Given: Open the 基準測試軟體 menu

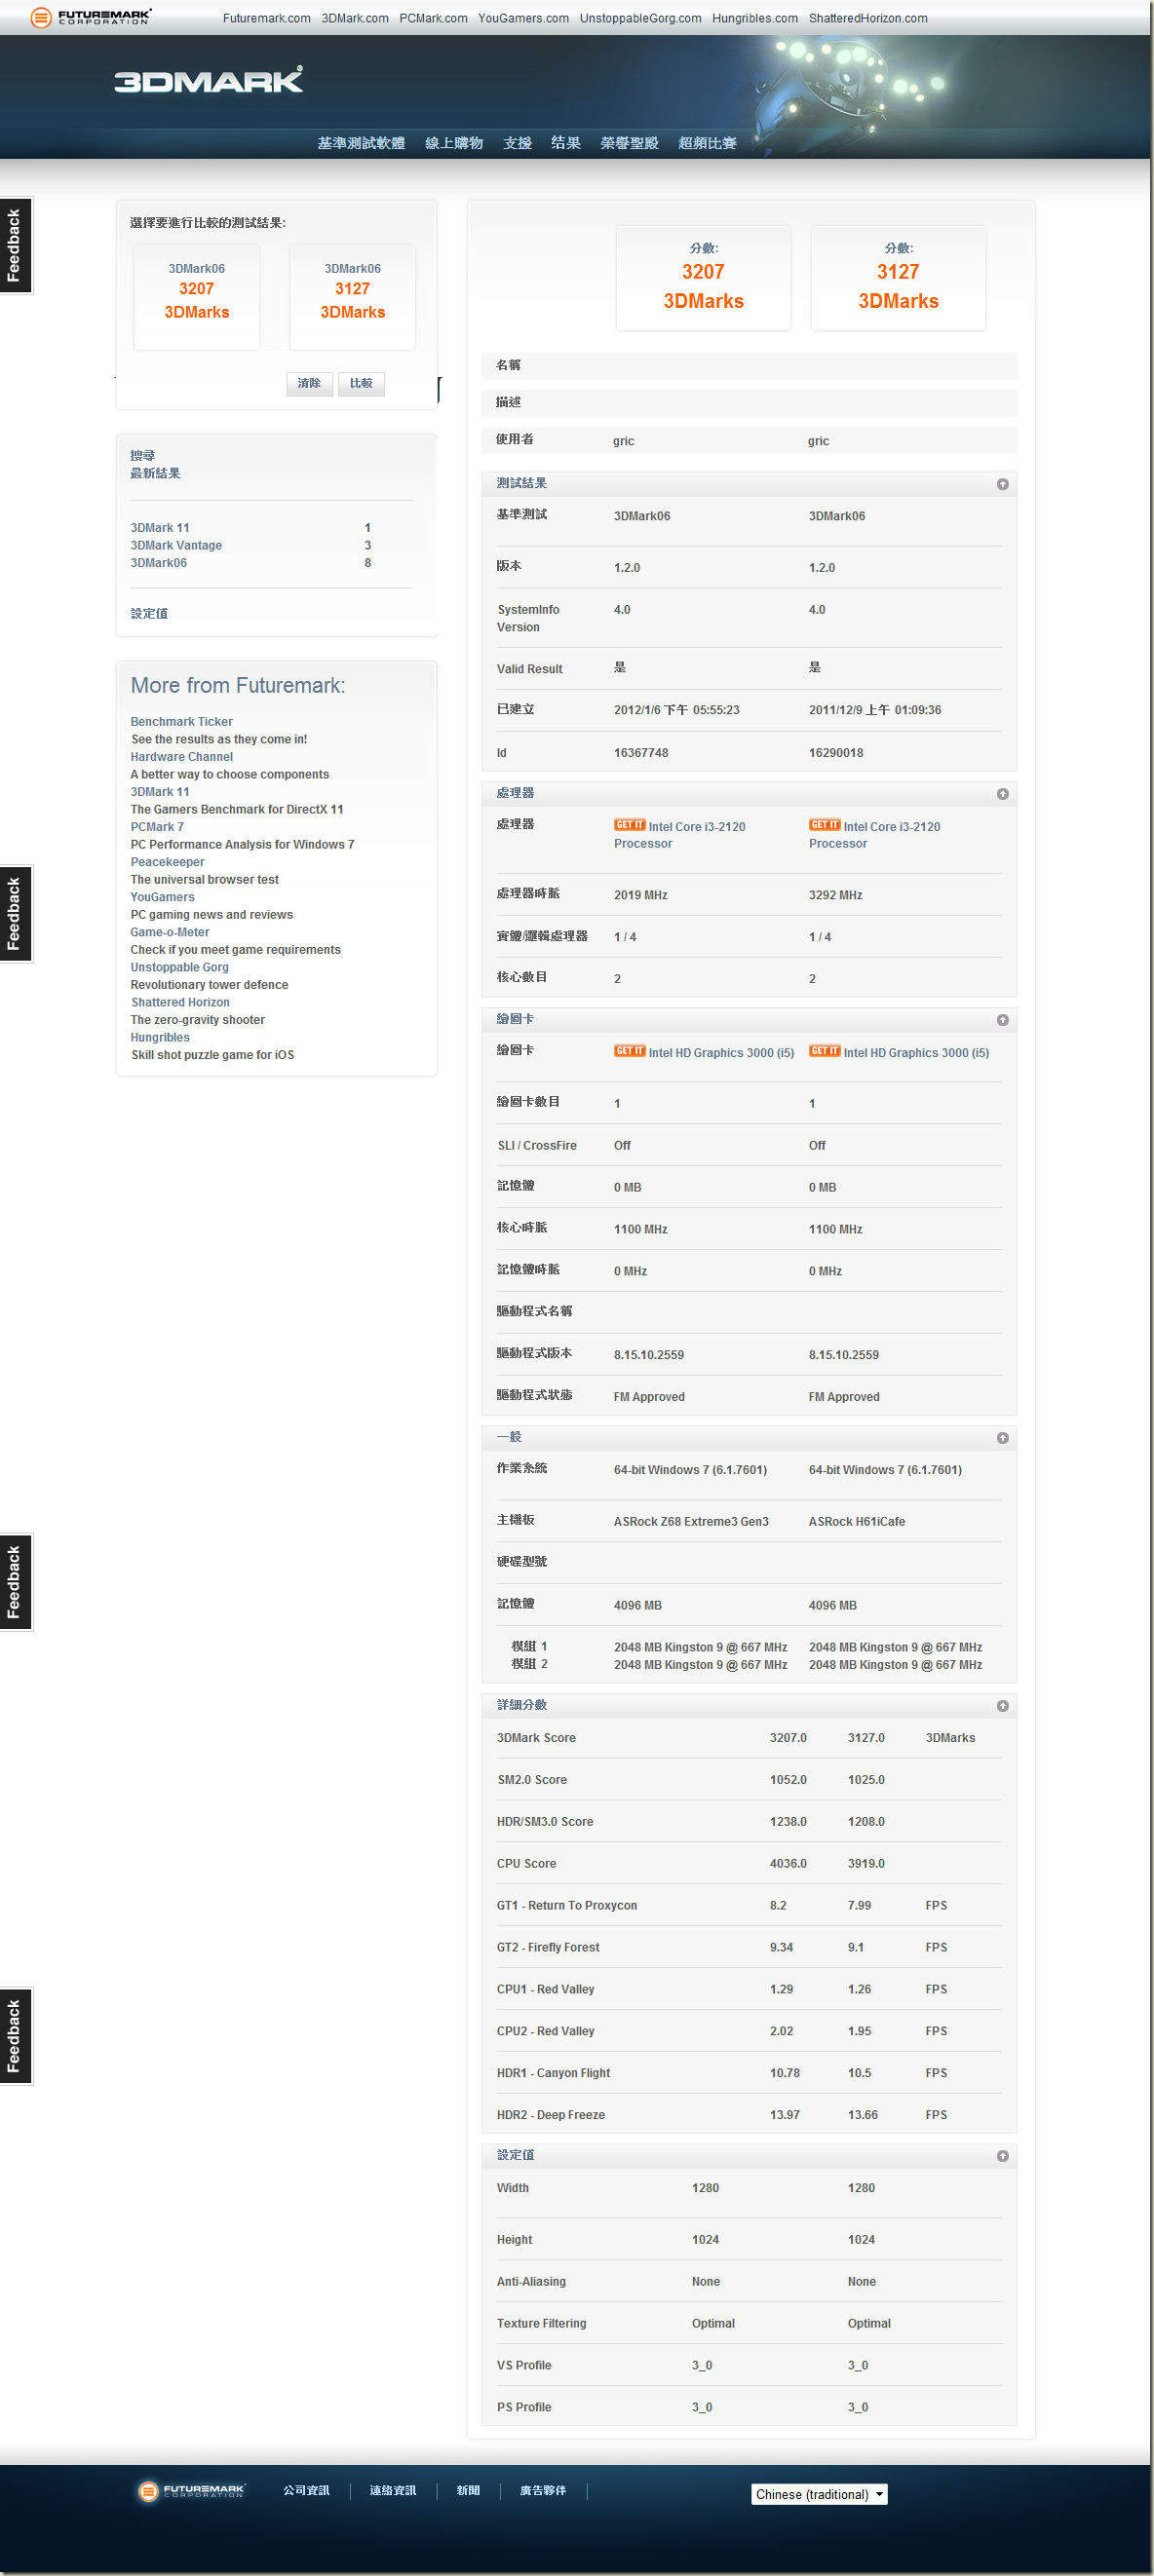Looking at the screenshot, I should (361, 143).
